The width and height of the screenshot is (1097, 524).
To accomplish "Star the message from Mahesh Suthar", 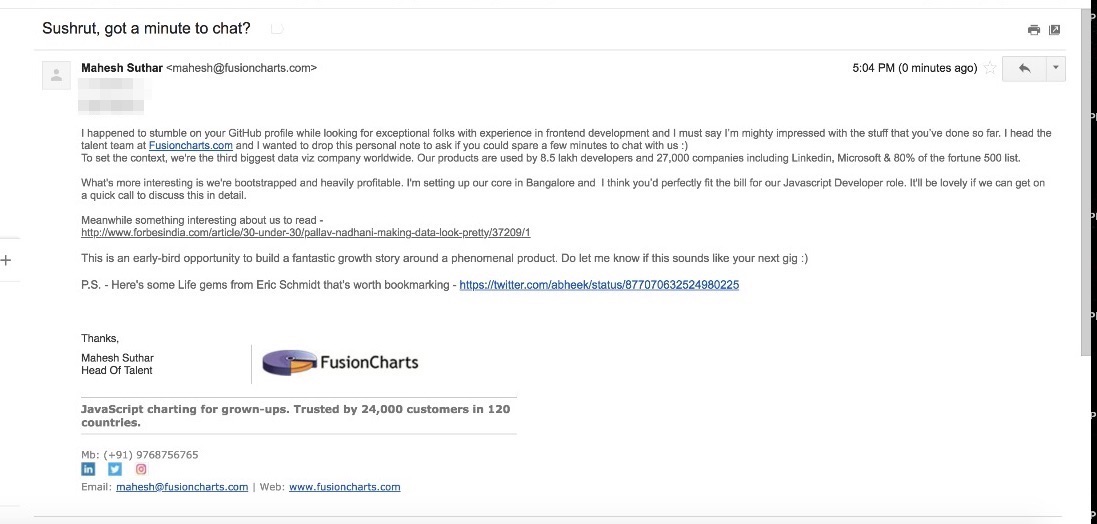I will (x=990, y=68).
